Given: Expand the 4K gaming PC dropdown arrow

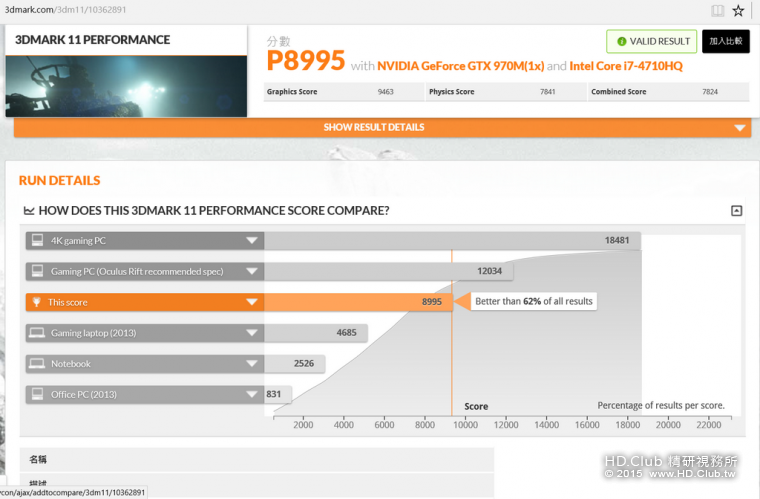Looking at the screenshot, I should click(251, 241).
